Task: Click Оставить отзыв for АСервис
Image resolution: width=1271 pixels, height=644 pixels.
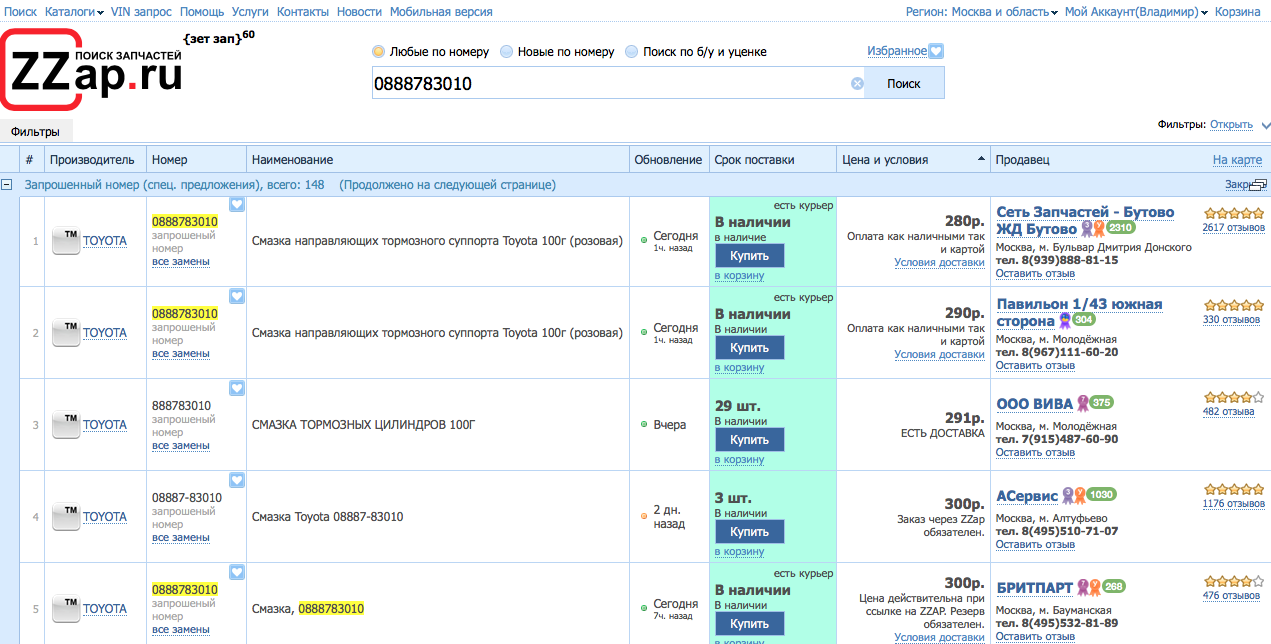Action: (x=1035, y=545)
